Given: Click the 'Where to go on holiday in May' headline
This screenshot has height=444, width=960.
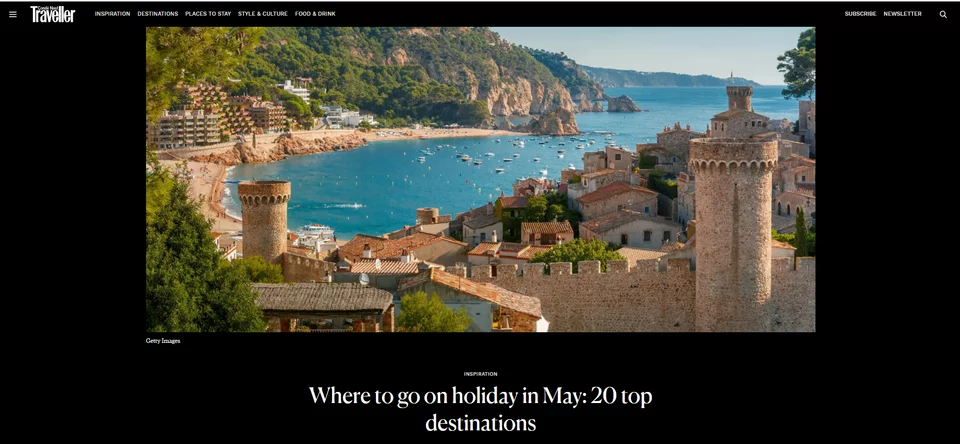Looking at the screenshot, I should click(480, 409).
